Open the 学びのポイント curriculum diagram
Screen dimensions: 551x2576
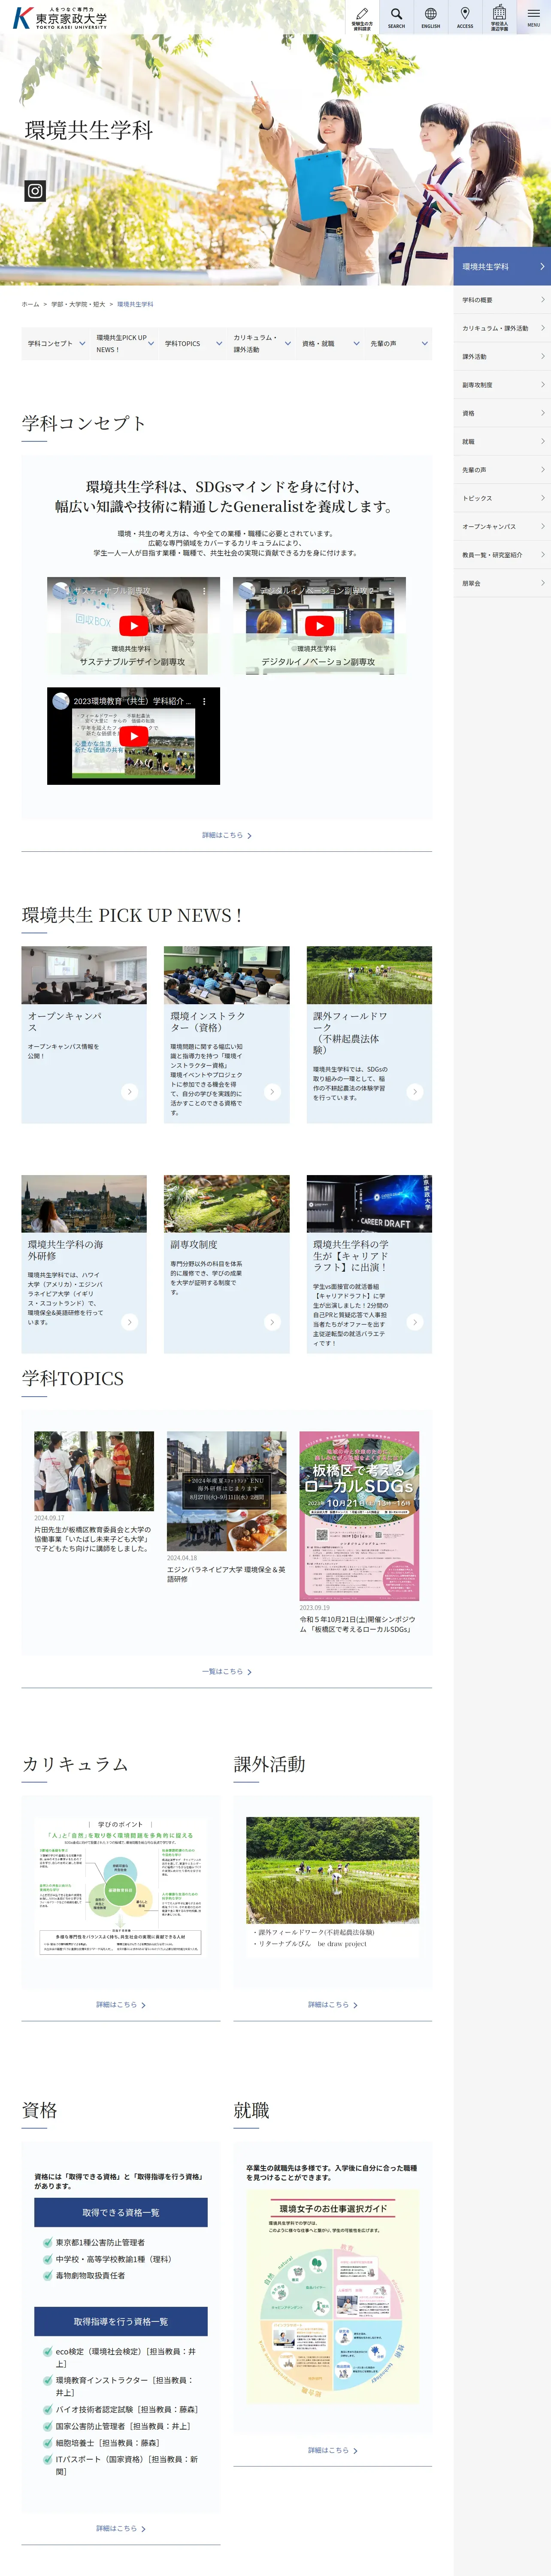(120, 1886)
